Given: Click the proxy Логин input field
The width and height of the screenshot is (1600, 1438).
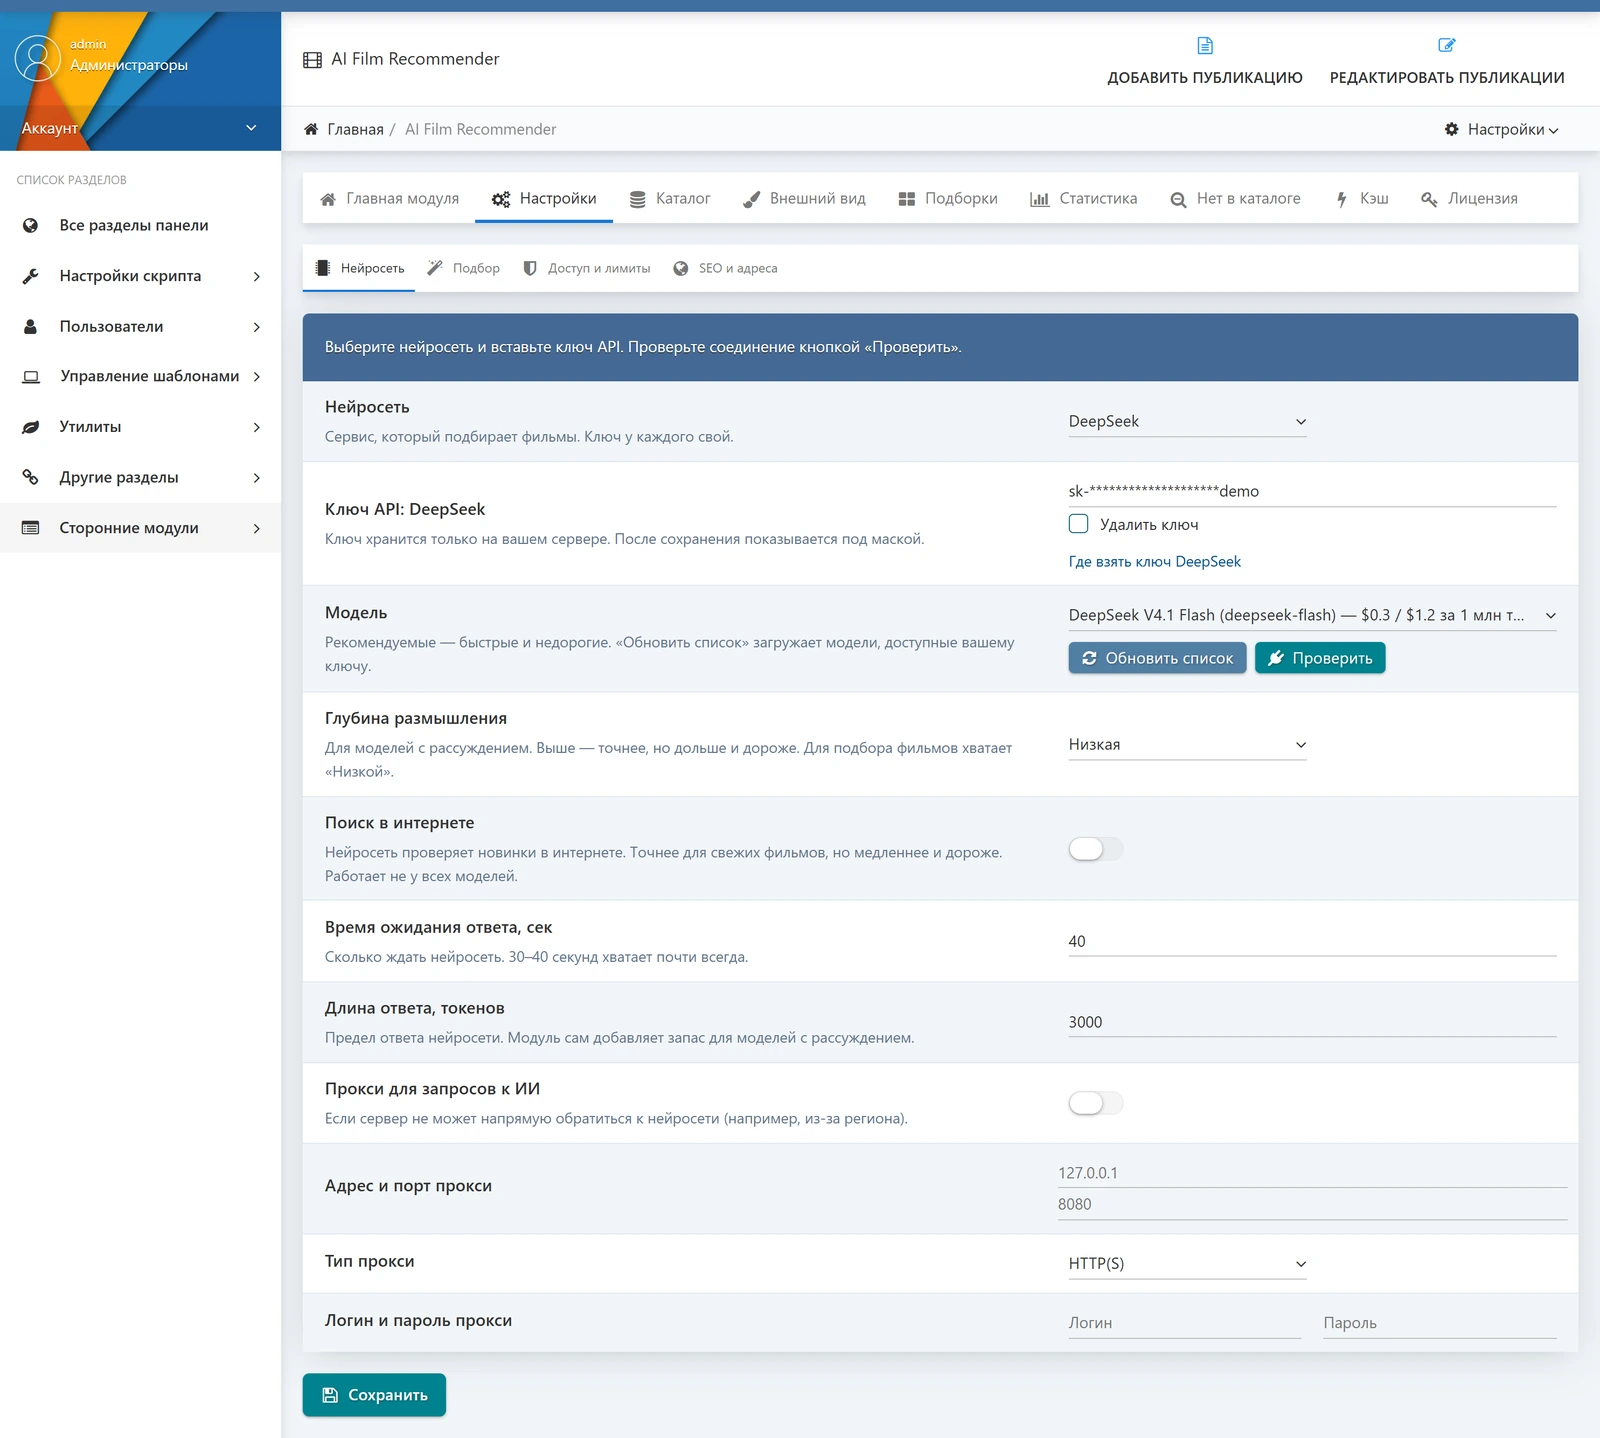Looking at the screenshot, I should [1185, 1323].
